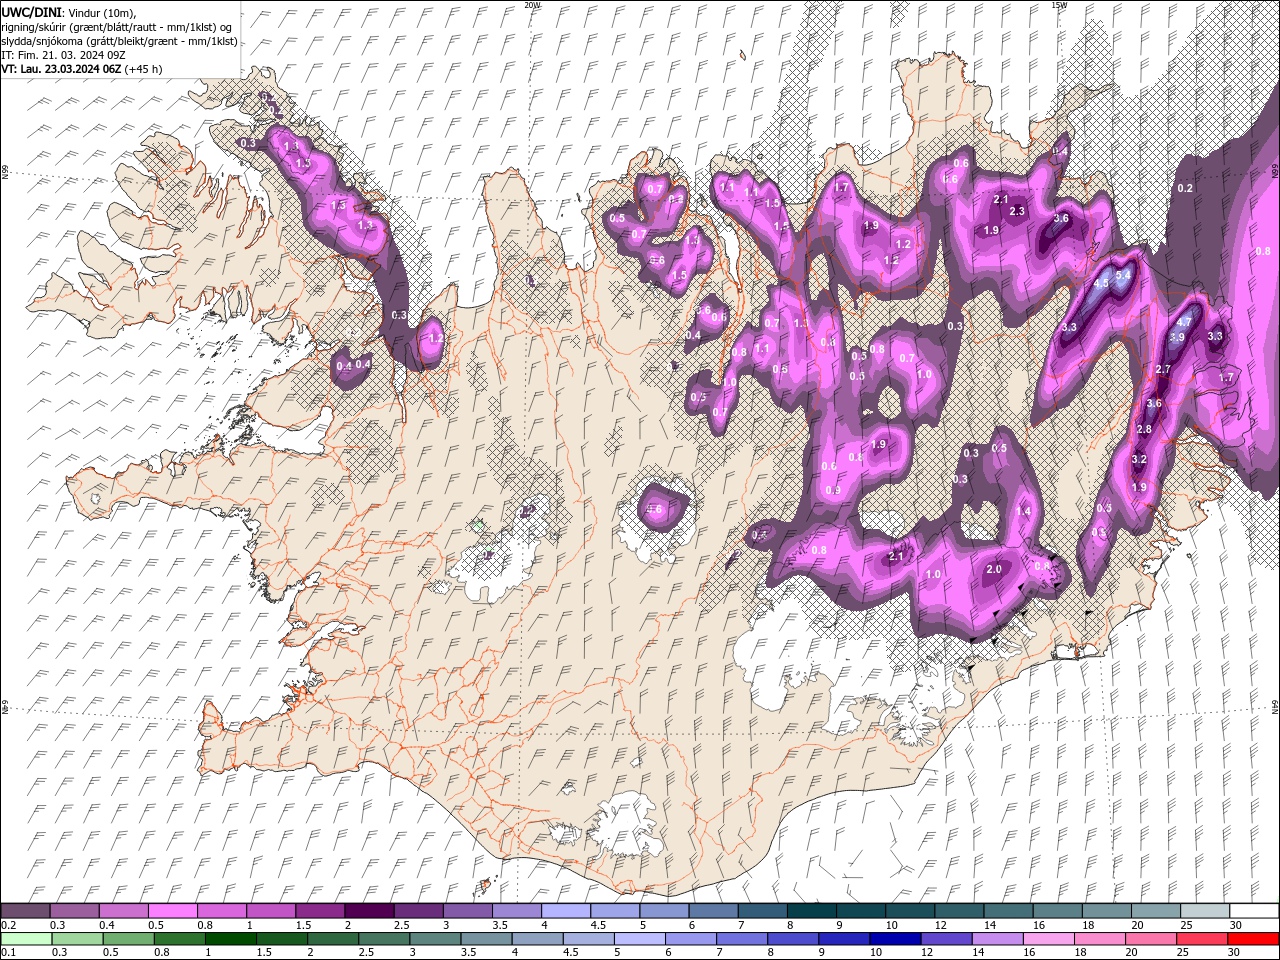Click the 2.0 snowfall value on the map

pos(993,569)
